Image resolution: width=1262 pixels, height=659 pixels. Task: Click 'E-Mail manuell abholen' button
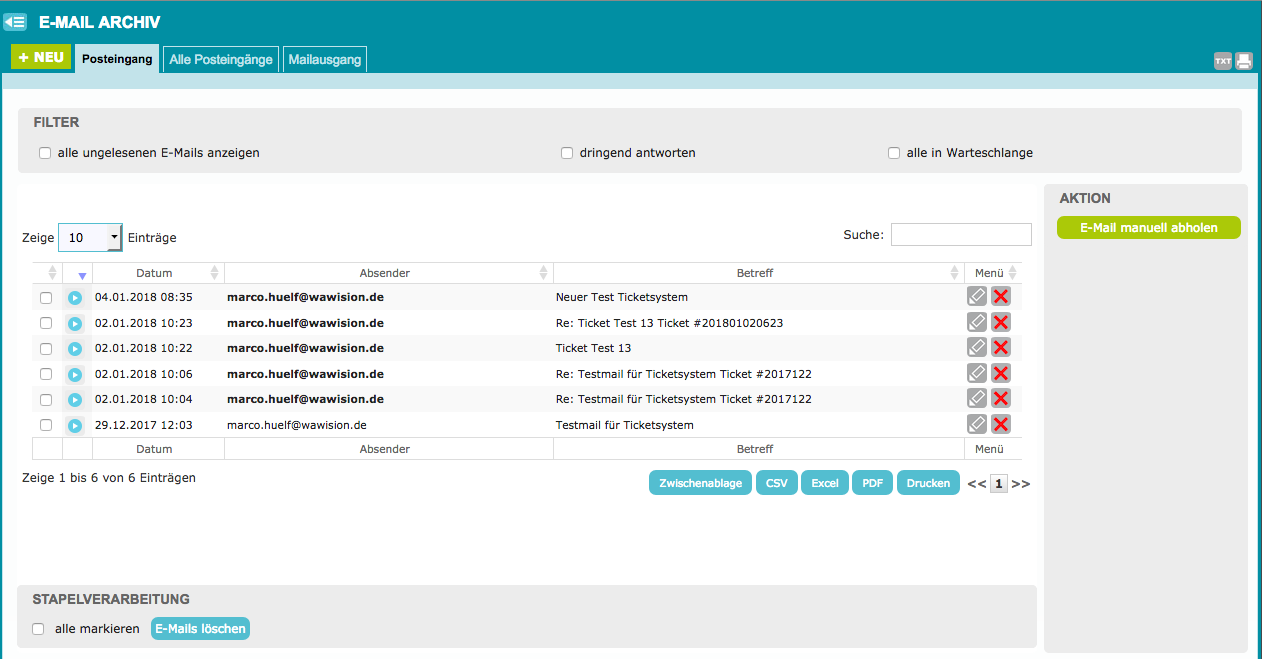click(1148, 228)
